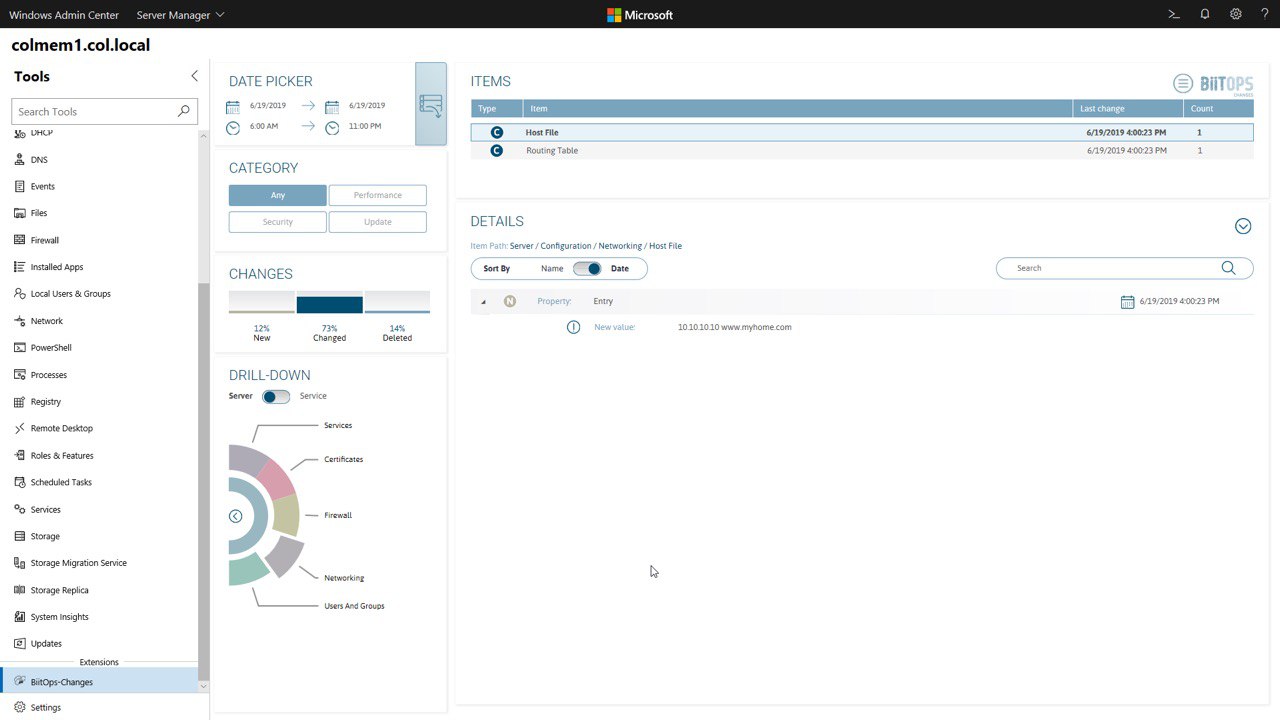
Task: Open help question mark icon
Action: coord(1265,14)
